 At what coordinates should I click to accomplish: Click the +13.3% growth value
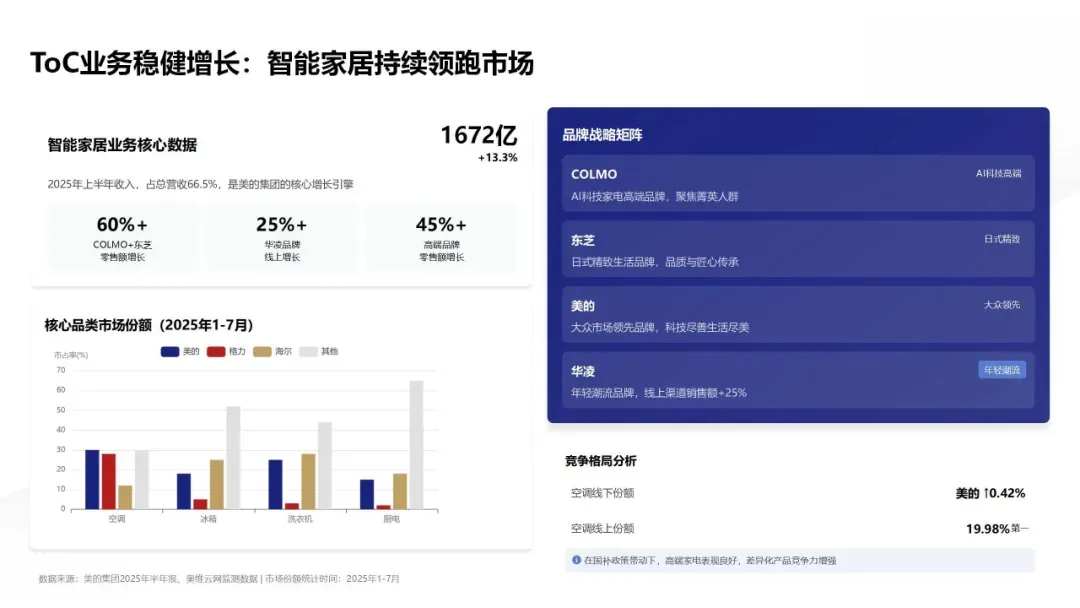click(497, 158)
